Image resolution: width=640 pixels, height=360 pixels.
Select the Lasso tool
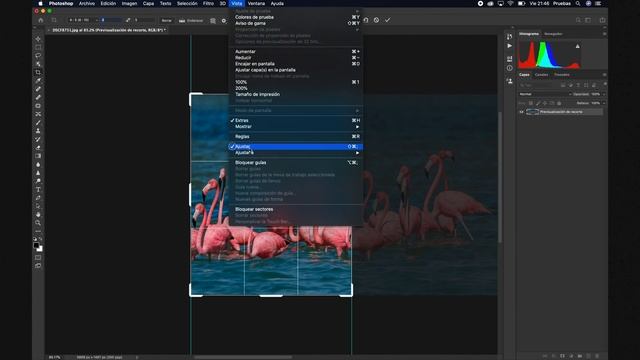point(38,56)
